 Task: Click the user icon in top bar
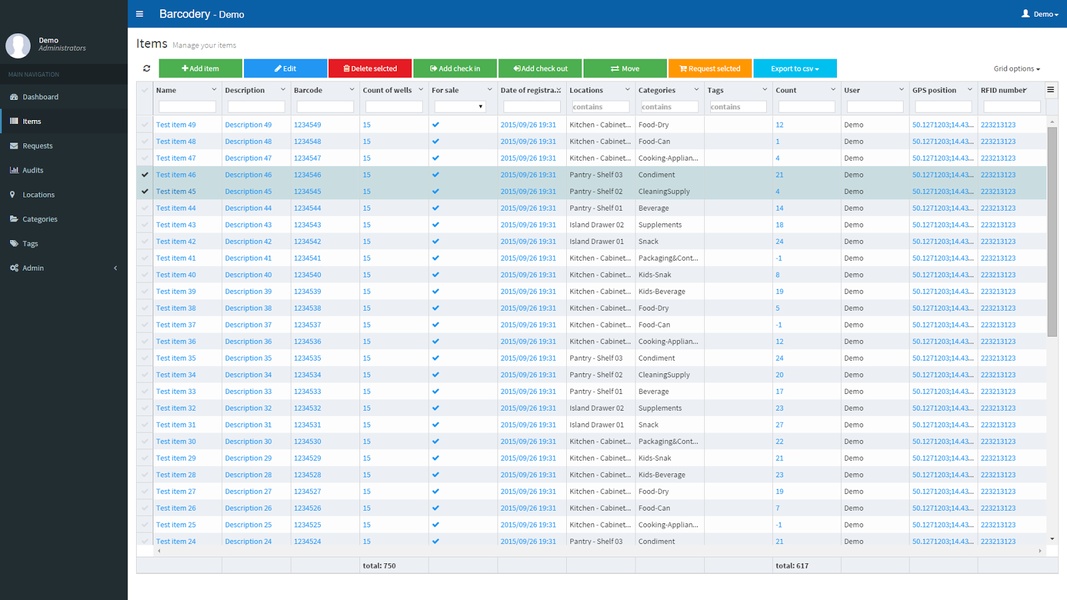click(1025, 14)
